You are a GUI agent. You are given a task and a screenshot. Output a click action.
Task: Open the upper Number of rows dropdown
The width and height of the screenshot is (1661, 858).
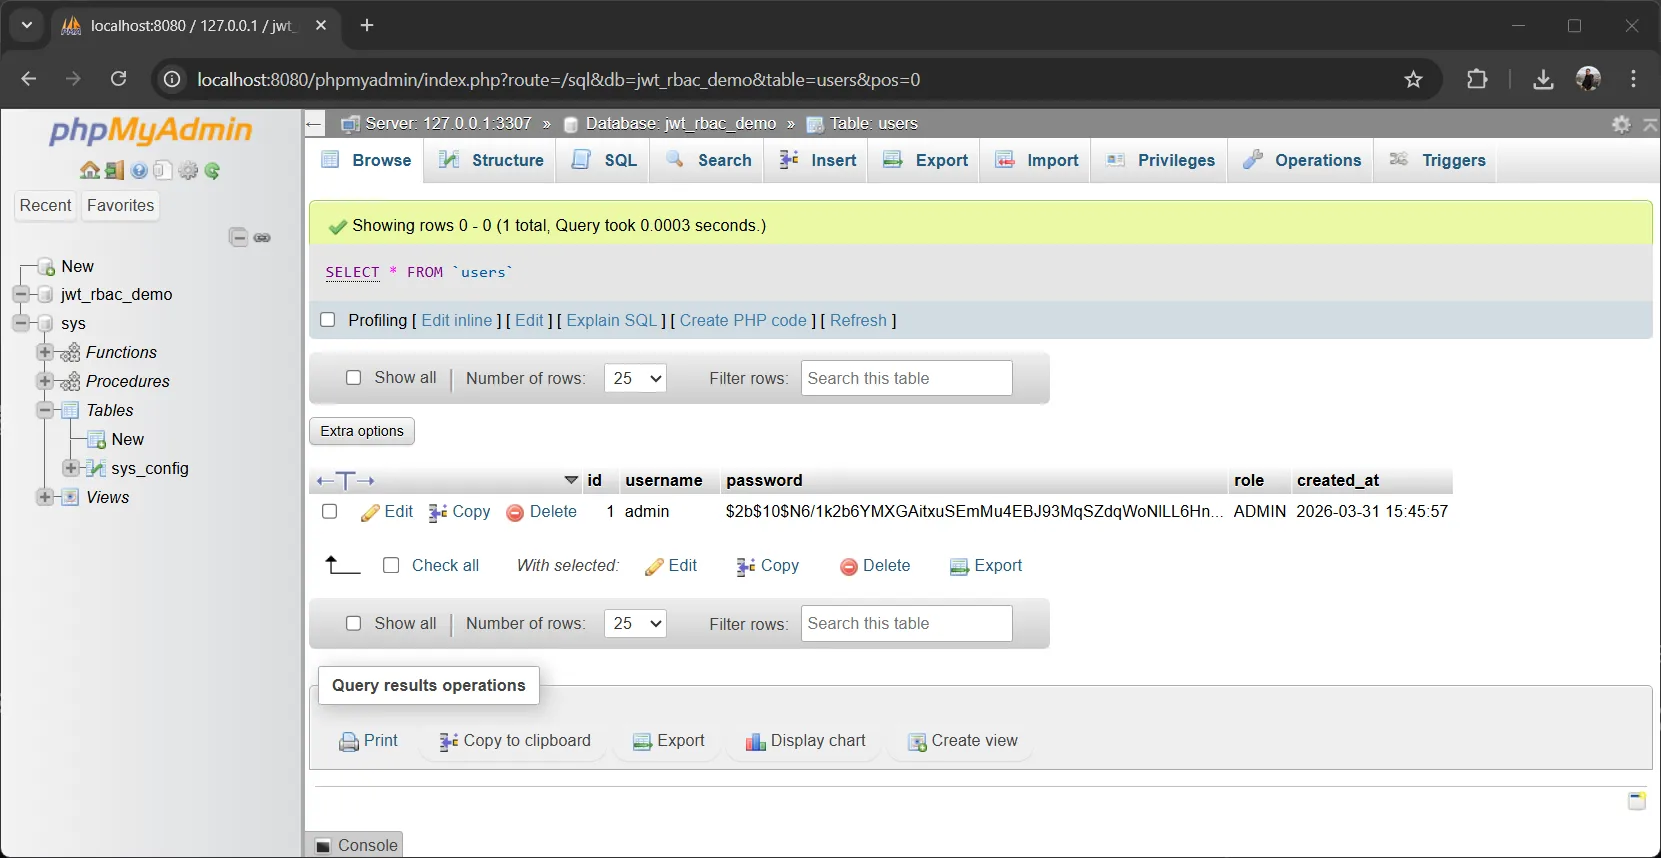coord(635,378)
